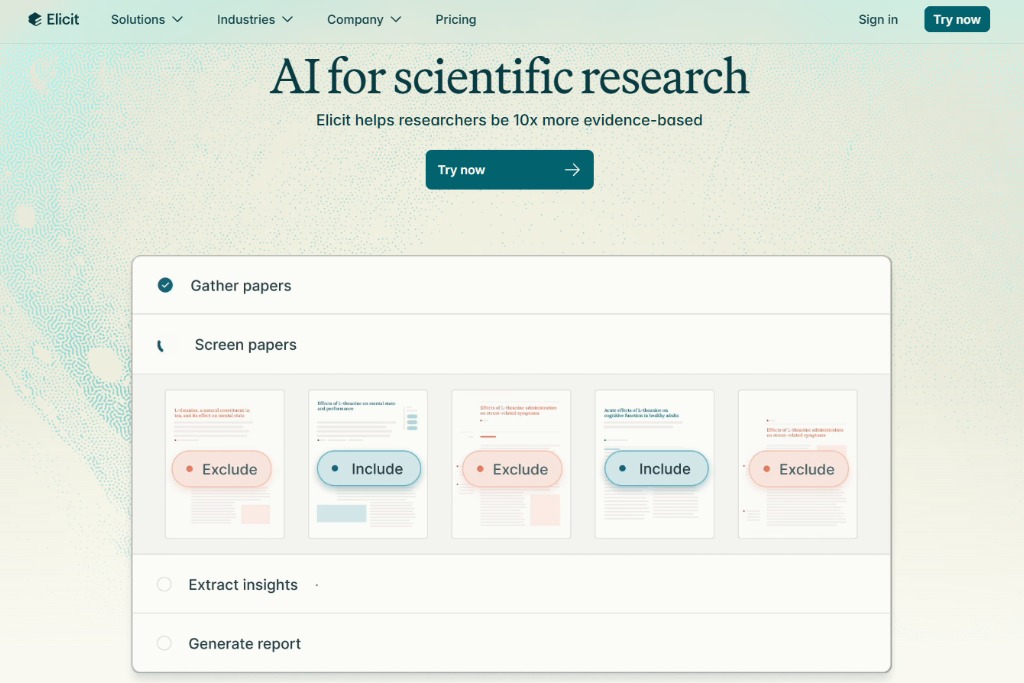
Task: Click the Elicit logo icon
Action: (x=35, y=19)
